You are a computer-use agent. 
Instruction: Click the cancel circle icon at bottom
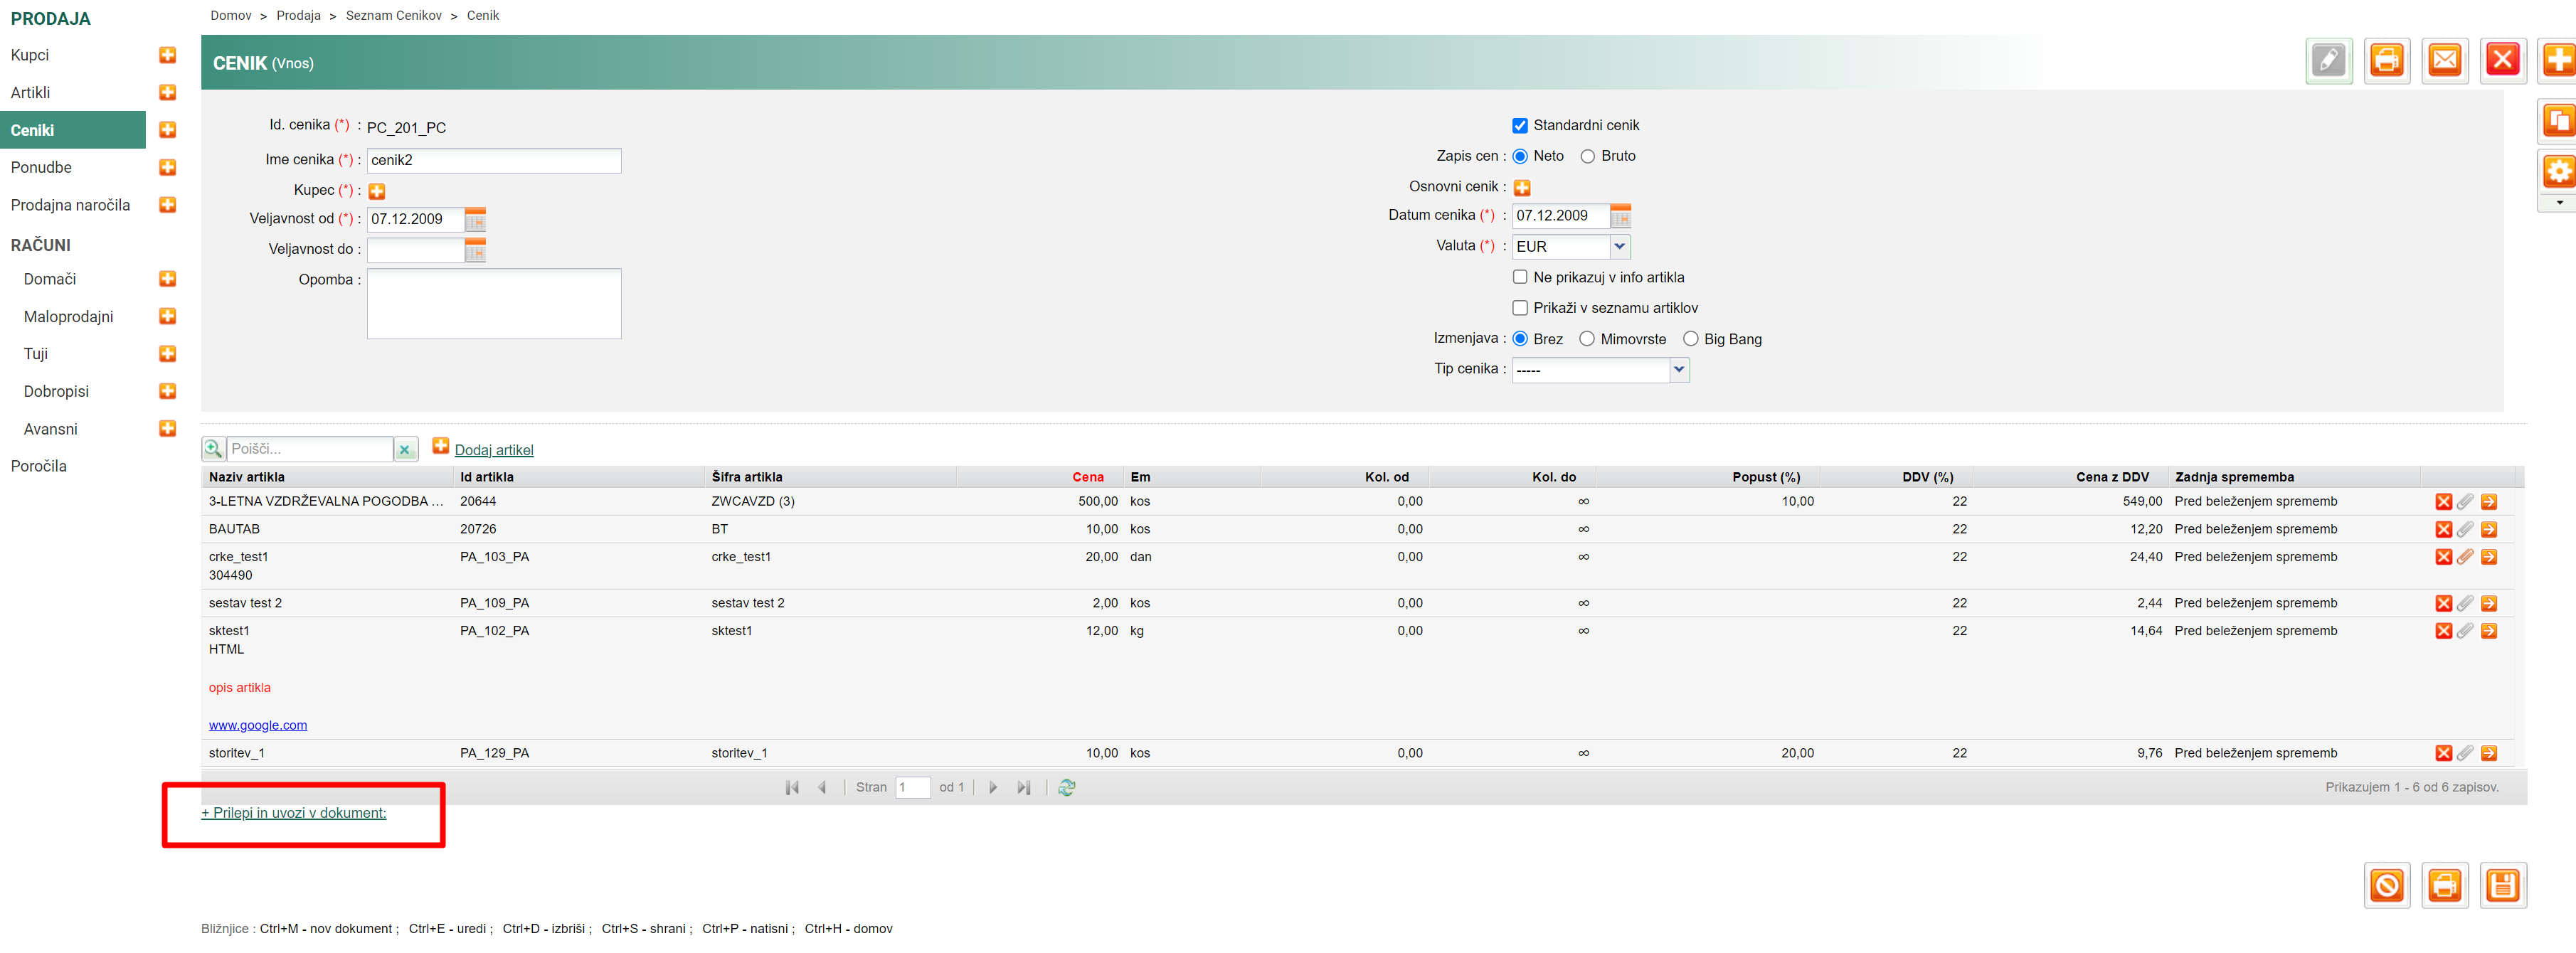coord(2386,885)
